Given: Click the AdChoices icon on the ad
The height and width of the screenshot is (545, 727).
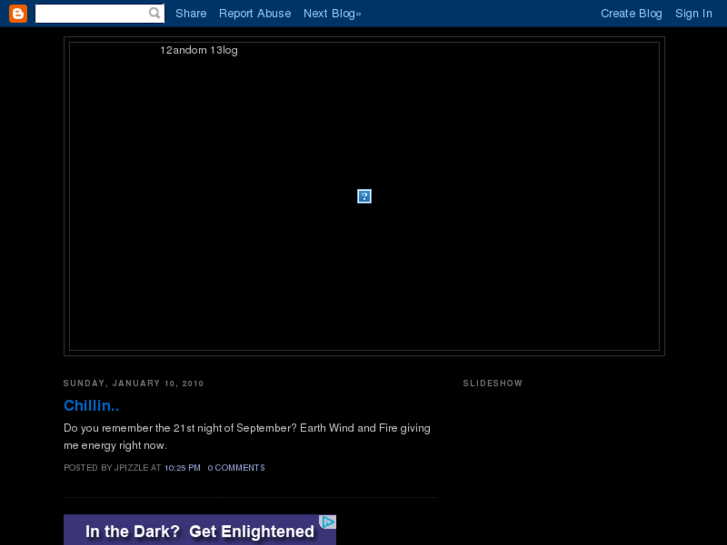Looking at the screenshot, I should [327, 522].
